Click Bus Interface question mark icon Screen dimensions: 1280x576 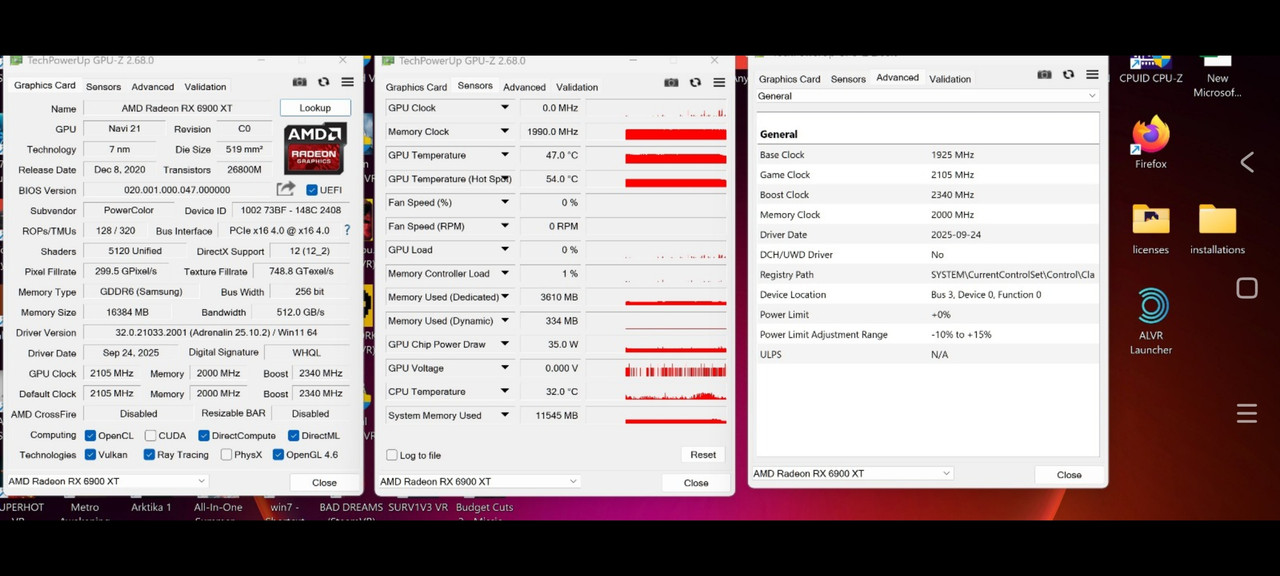(347, 230)
